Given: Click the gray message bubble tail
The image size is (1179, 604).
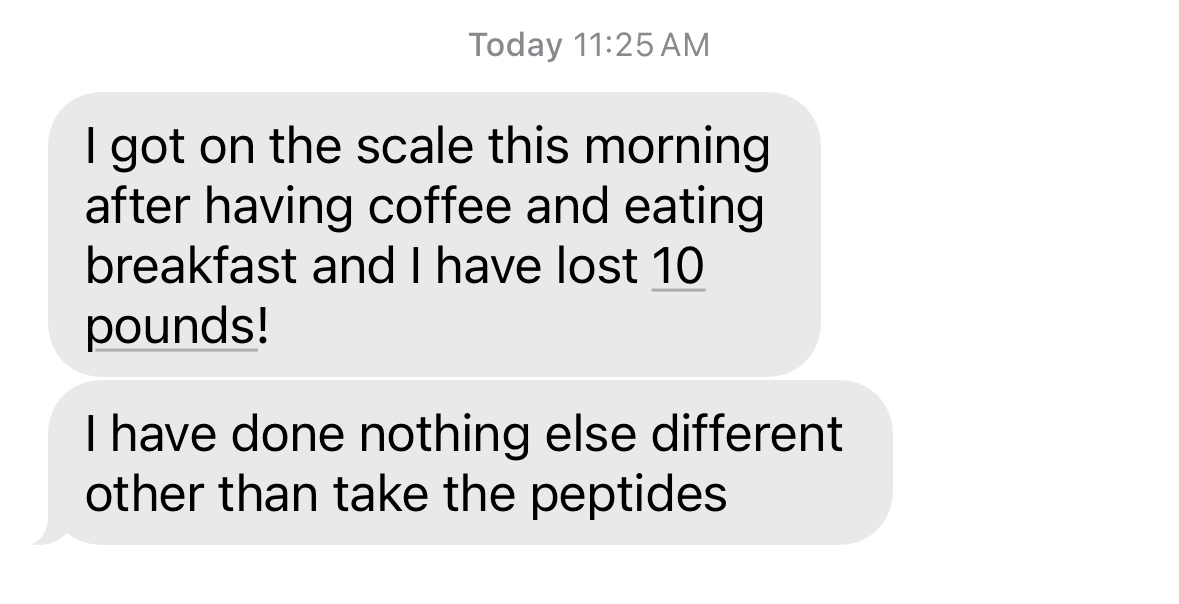Looking at the screenshot, I should point(49,535).
